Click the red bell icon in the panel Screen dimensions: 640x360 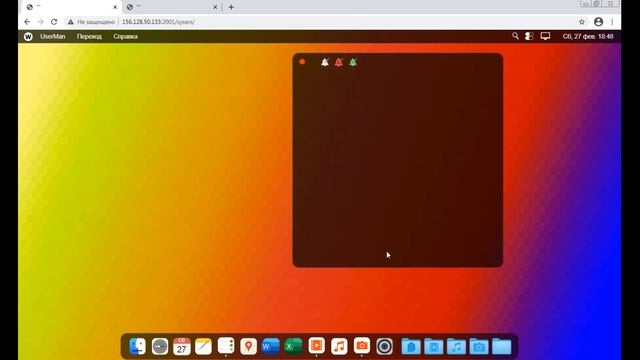(339, 62)
